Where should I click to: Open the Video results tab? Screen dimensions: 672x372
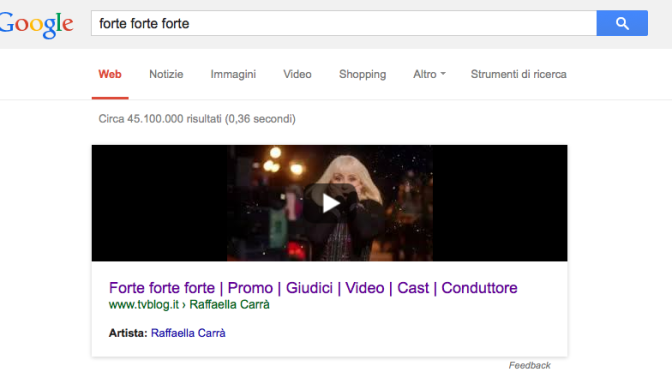(297, 74)
